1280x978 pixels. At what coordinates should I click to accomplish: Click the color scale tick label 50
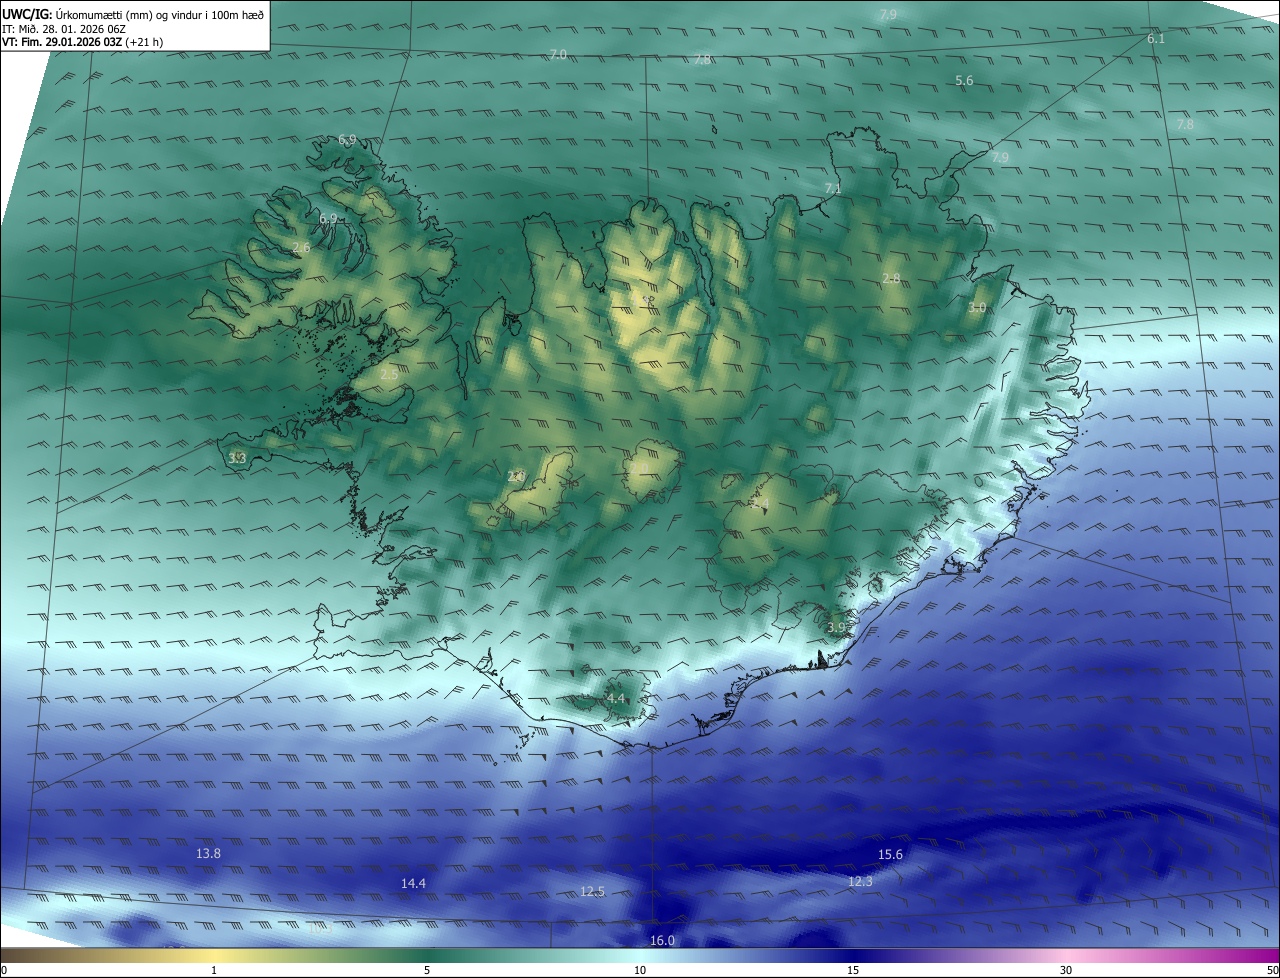(x=1272, y=970)
